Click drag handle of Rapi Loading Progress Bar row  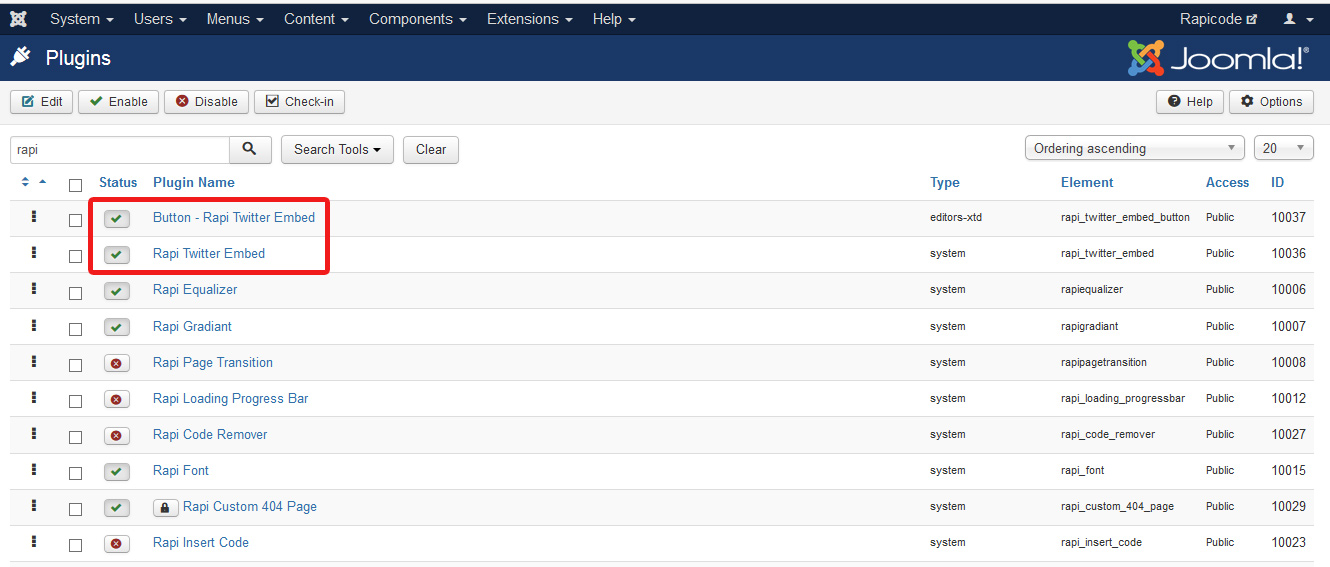point(33,398)
